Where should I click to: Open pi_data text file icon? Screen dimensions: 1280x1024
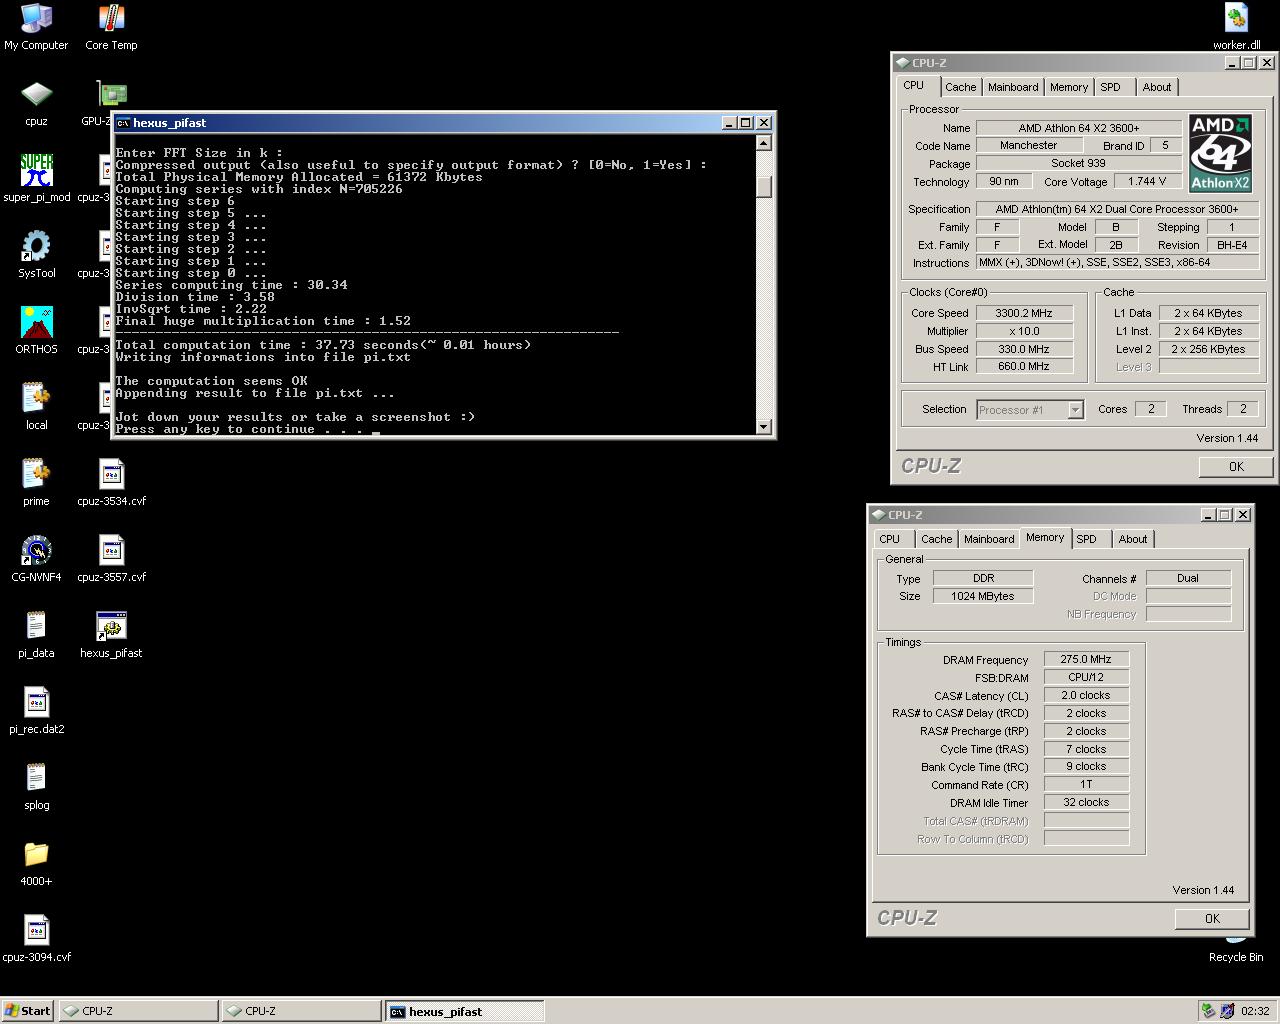[36, 634]
